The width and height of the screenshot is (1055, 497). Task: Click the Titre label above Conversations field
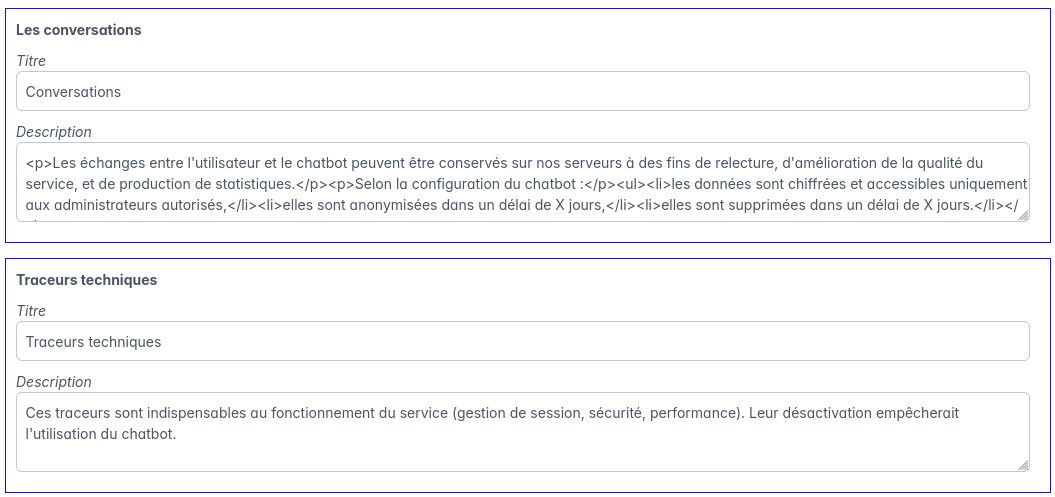click(x=31, y=61)
